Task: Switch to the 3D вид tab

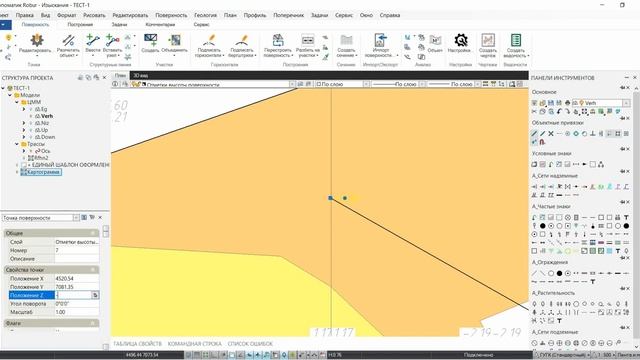Action: [x=141, y=76]
